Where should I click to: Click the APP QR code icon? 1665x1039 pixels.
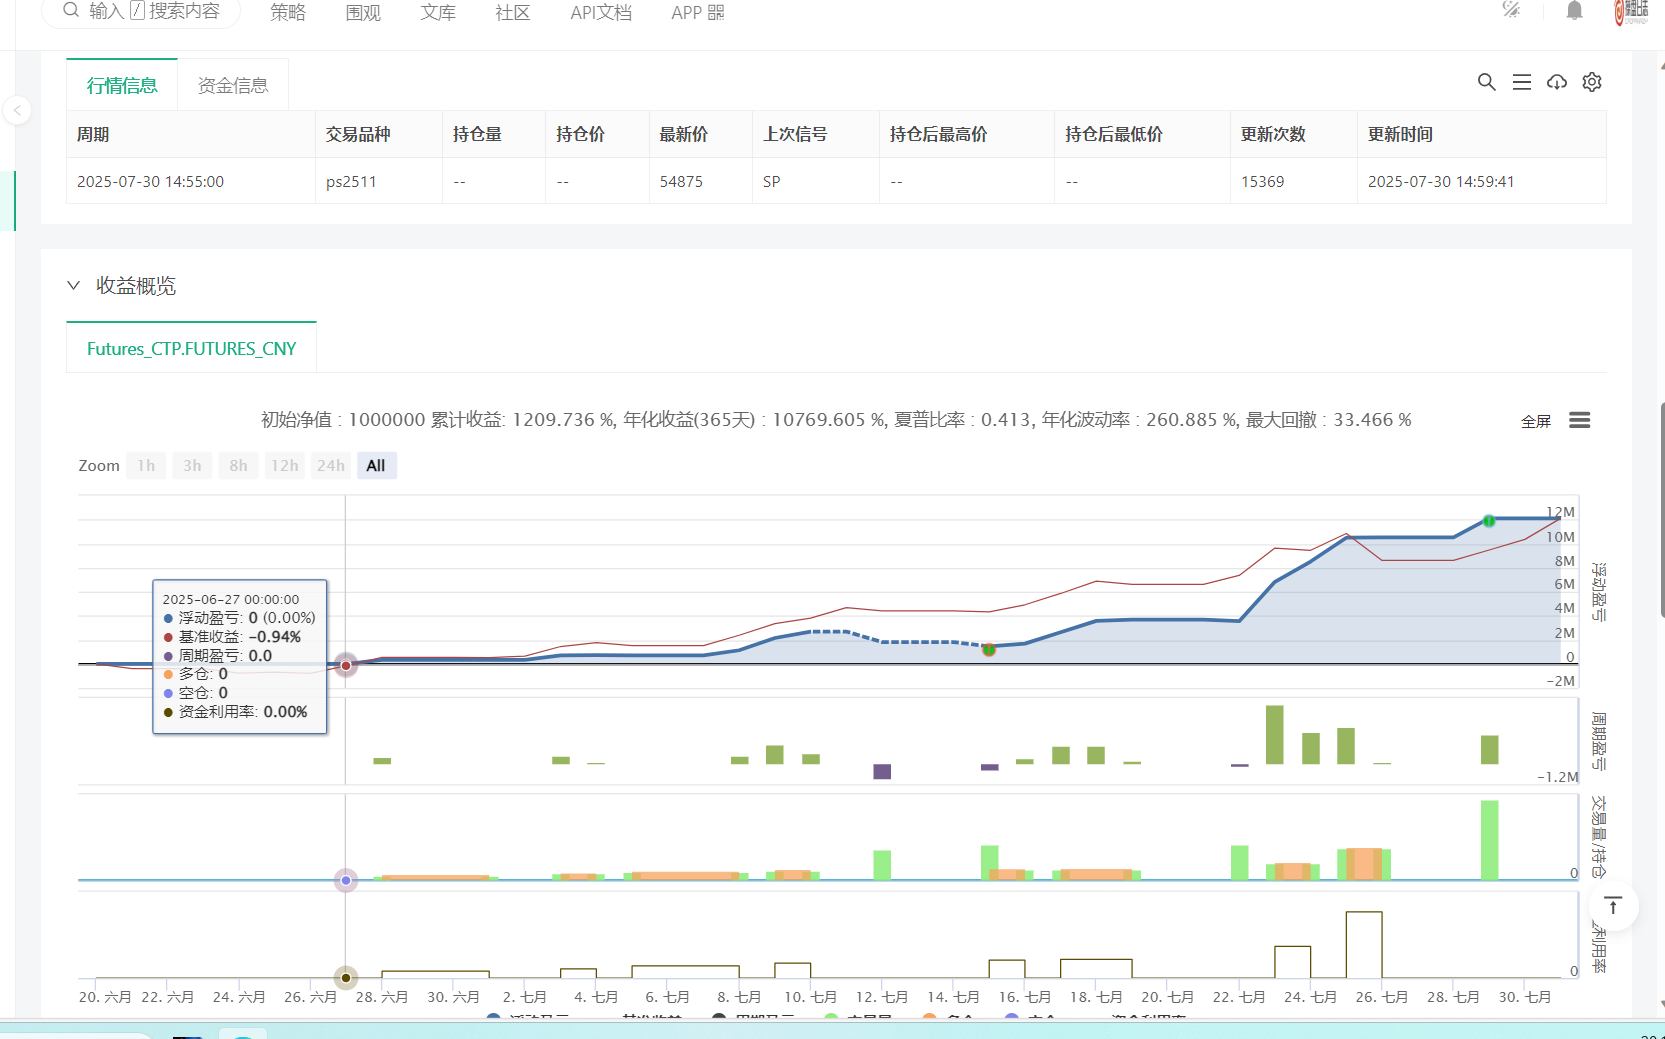pos(716,13)
